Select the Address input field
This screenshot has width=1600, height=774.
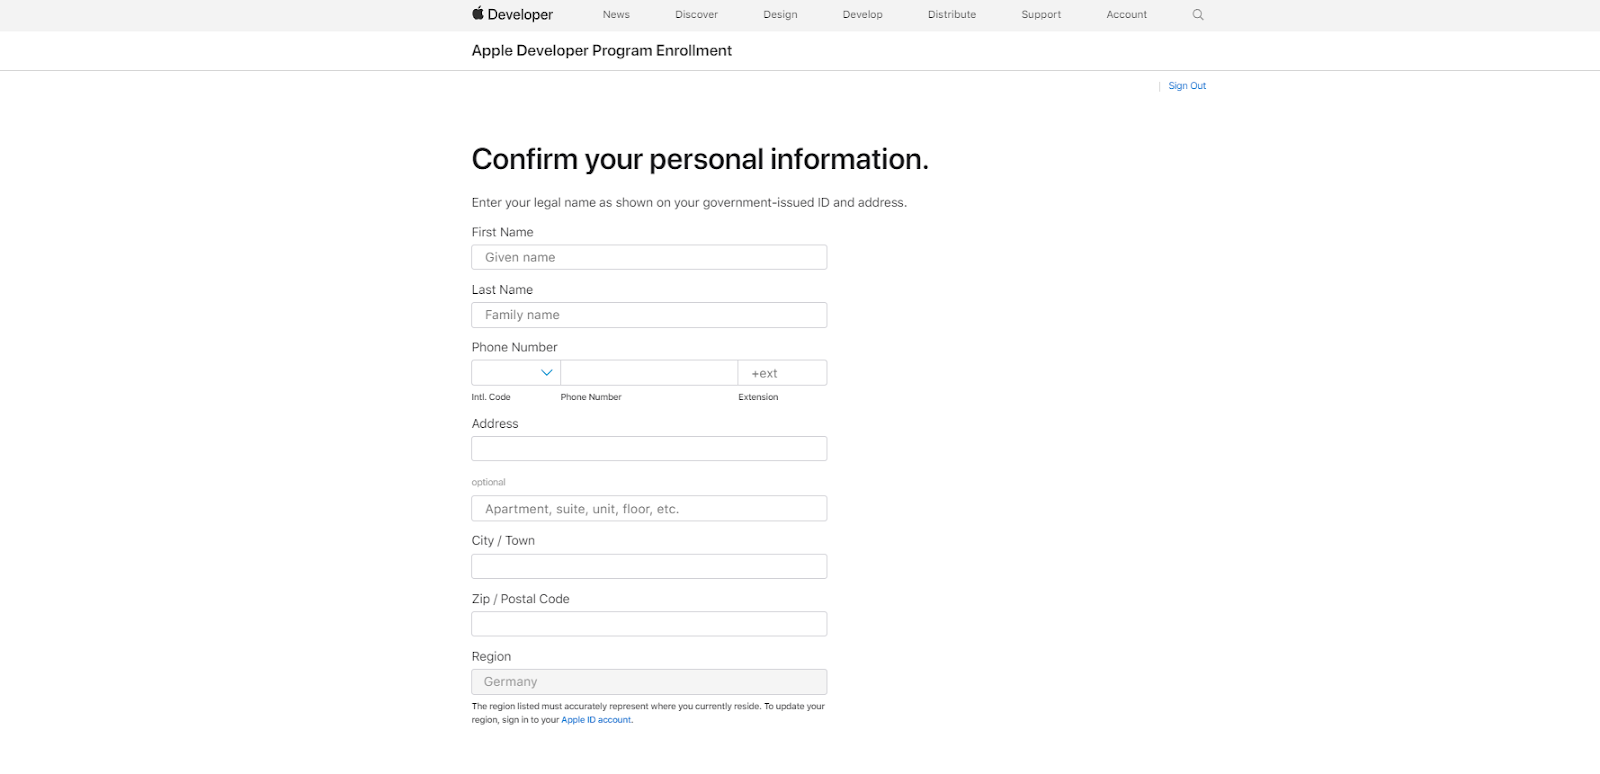pos(649,449)
